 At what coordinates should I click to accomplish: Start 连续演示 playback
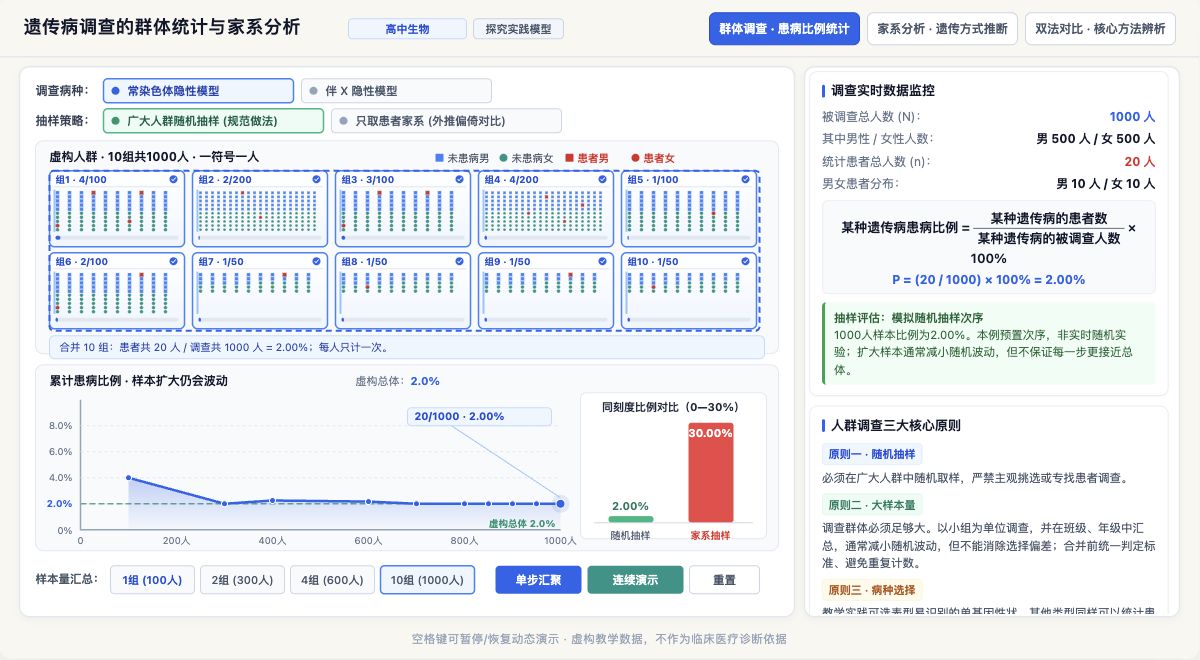tap(635, 580)
